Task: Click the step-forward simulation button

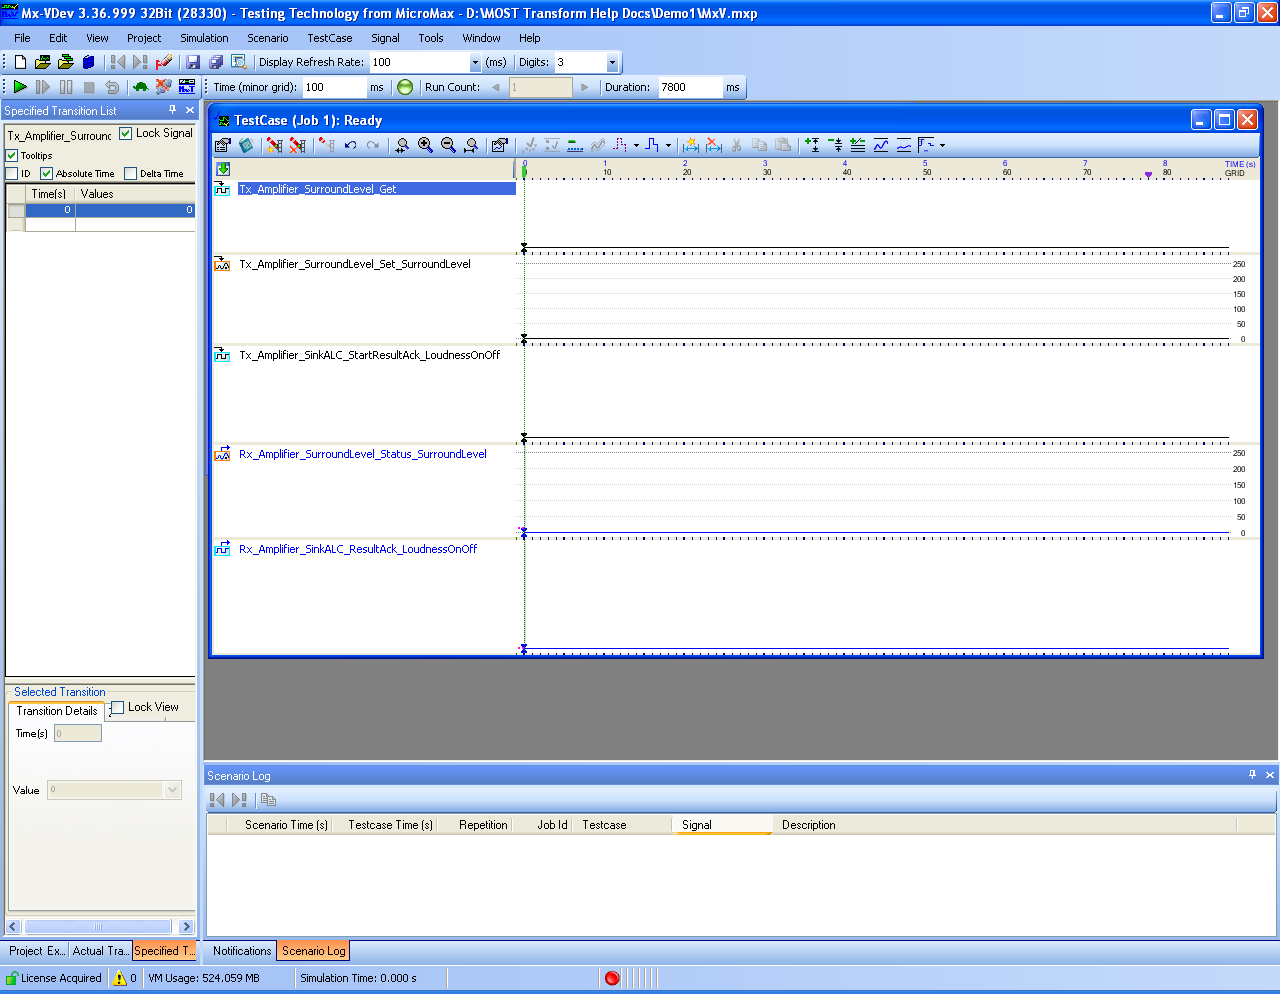Action: coord(43,87)
